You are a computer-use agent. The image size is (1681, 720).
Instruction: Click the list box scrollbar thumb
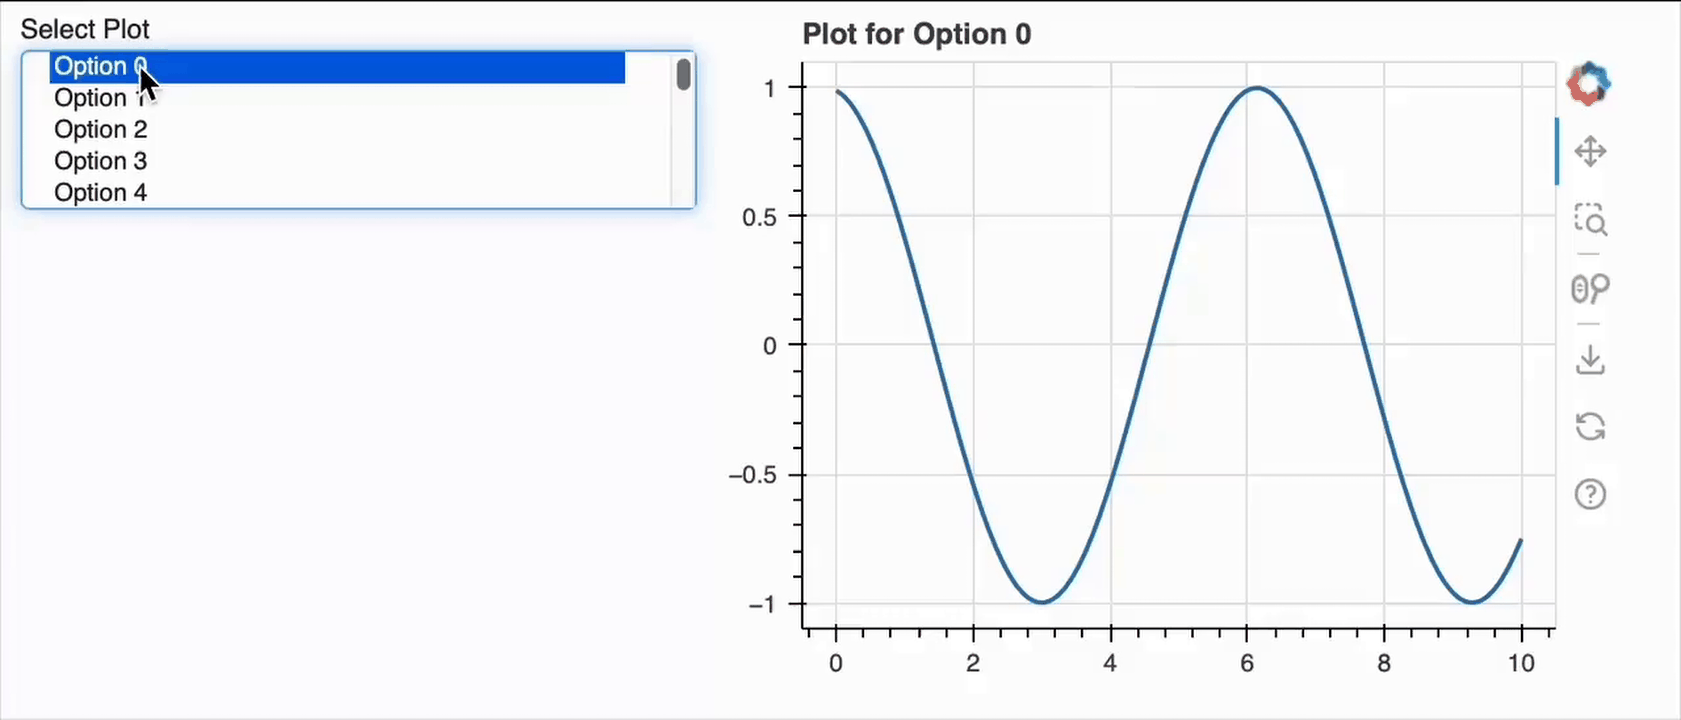(684, 75)
